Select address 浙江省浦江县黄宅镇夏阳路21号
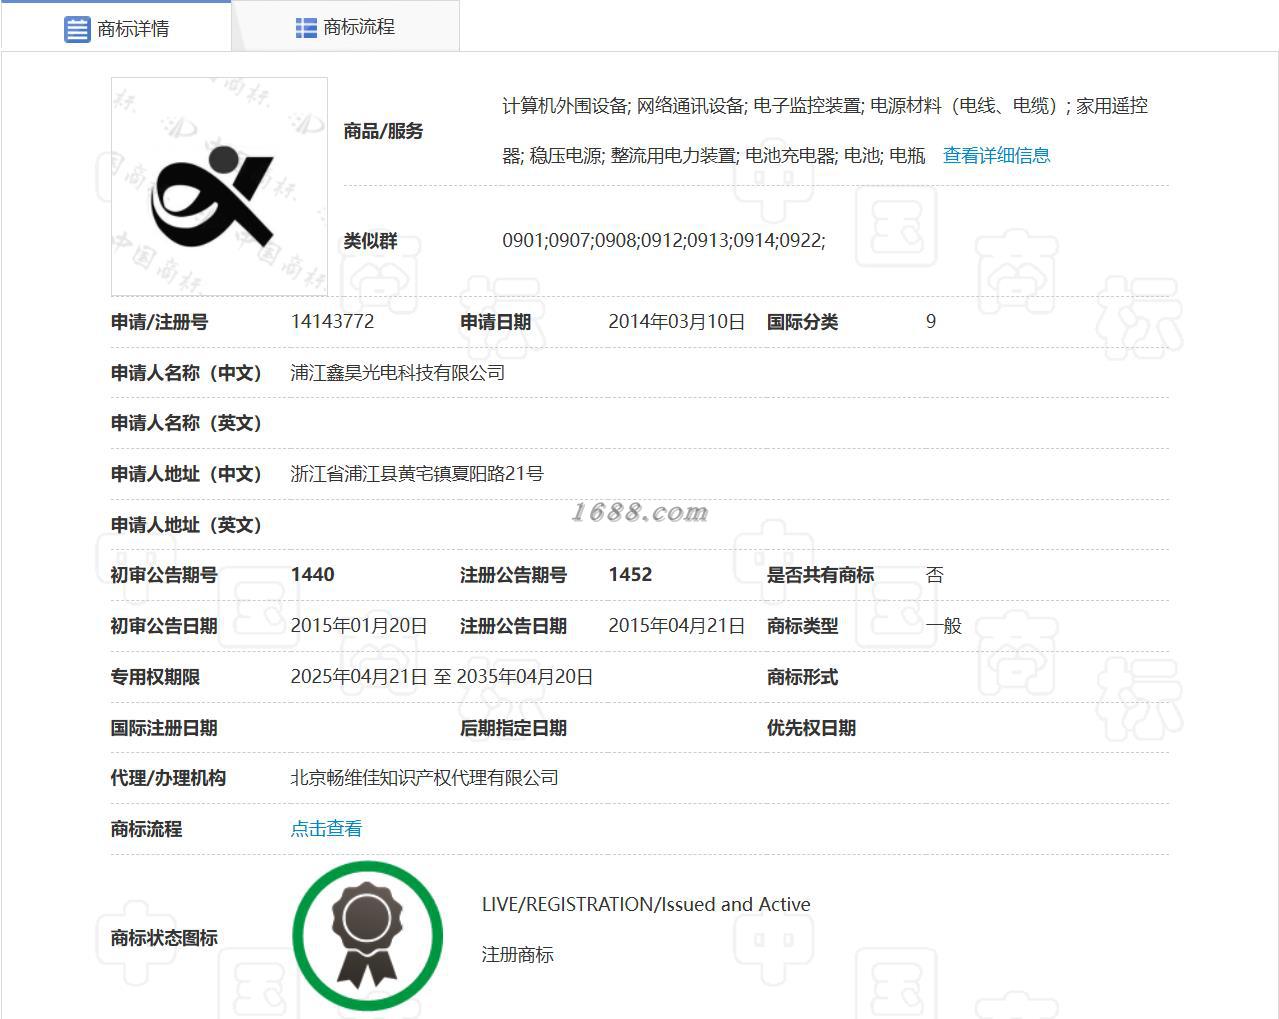This screenshot has width=1279, height=1019. click(417, 473)
